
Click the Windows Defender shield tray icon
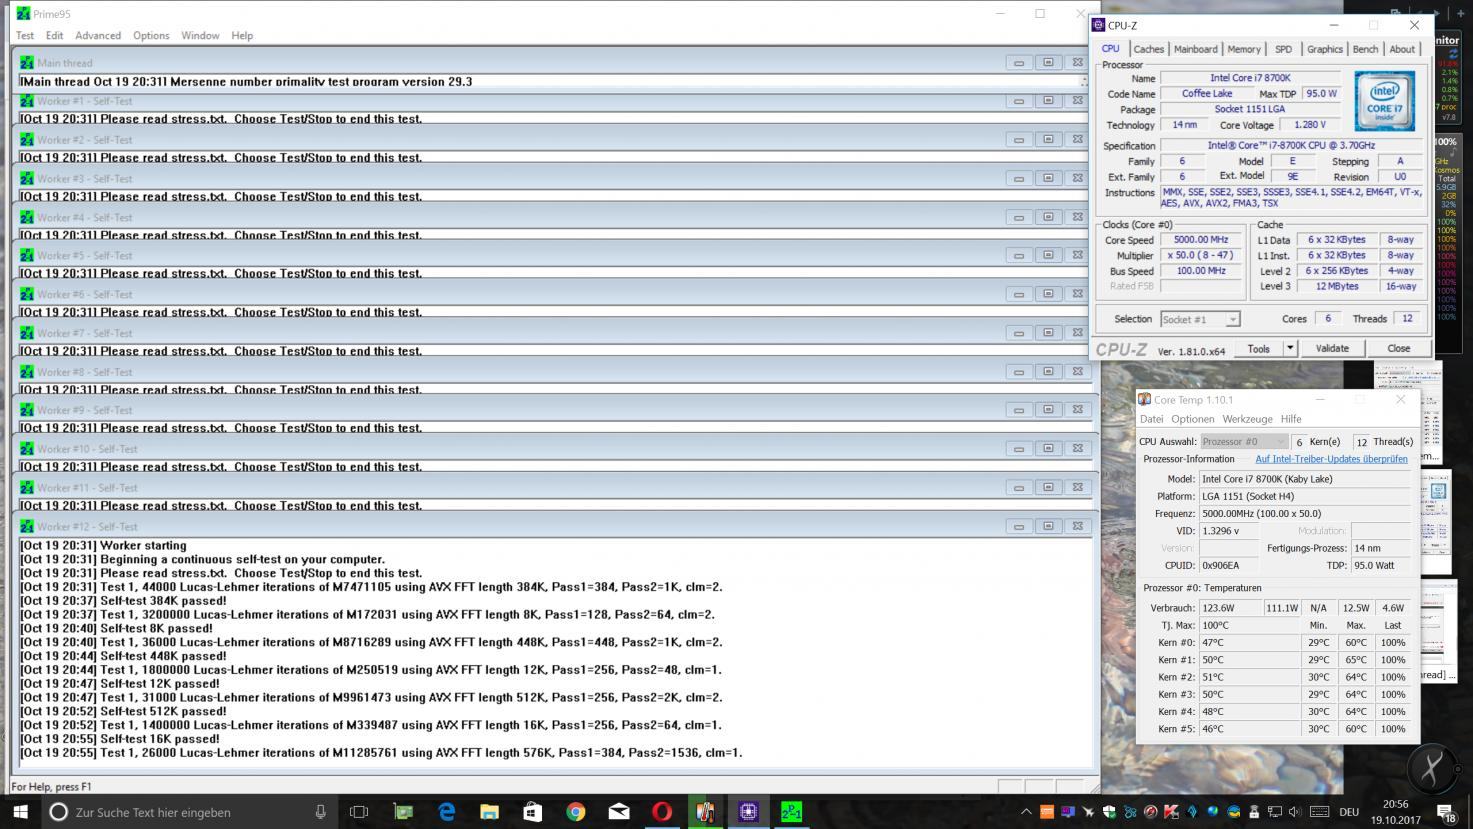tap(1109, 812)
